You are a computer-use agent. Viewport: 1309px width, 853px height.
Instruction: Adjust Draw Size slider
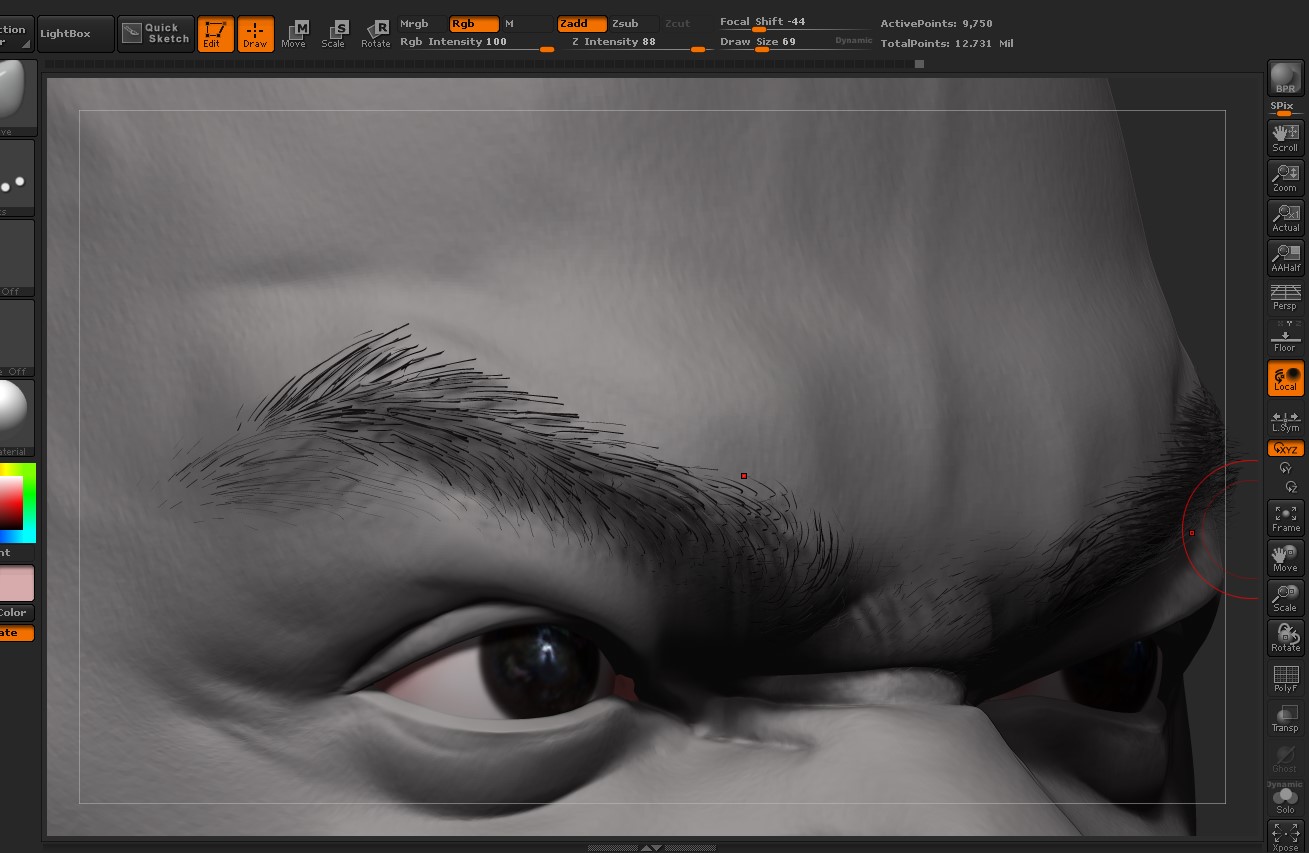(x=774, y=42)
